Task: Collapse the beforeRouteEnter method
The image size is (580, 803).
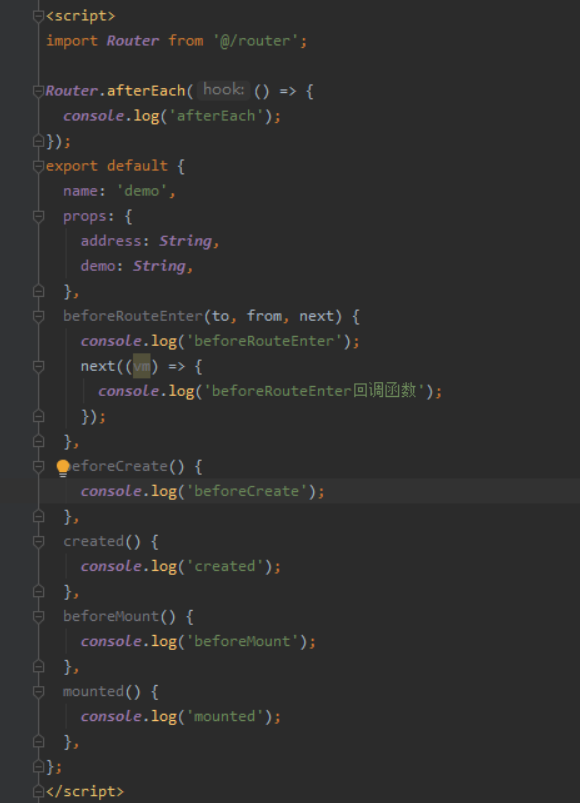Action: (38, 316)
